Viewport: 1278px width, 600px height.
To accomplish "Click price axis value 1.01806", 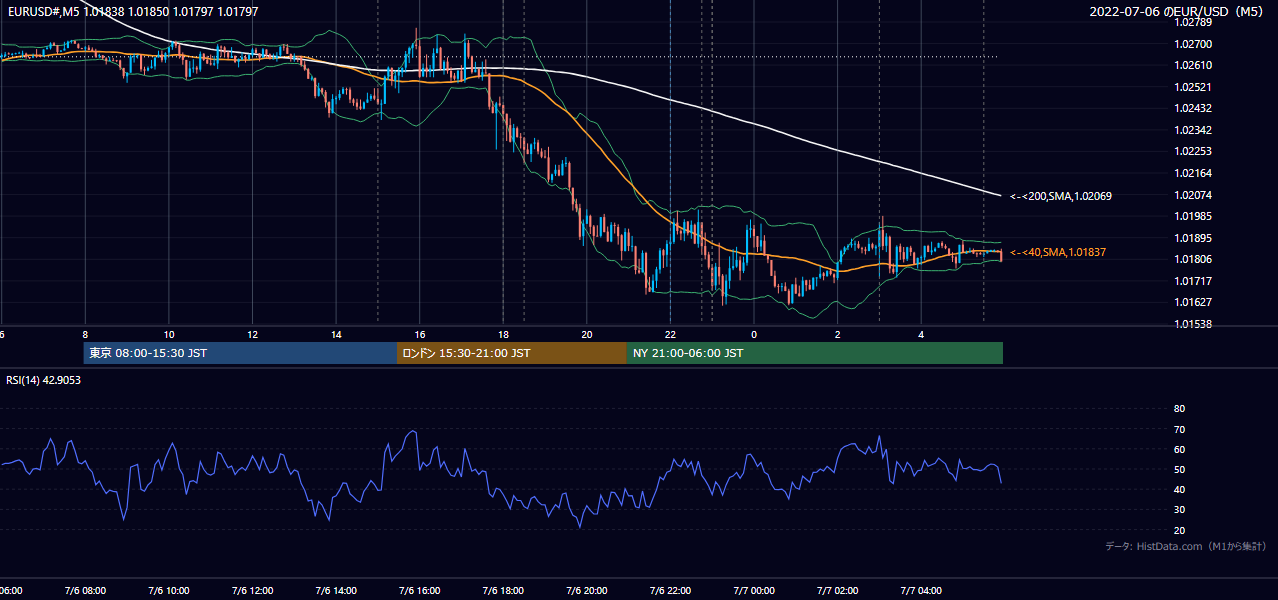I will [x=1193, y=259].
